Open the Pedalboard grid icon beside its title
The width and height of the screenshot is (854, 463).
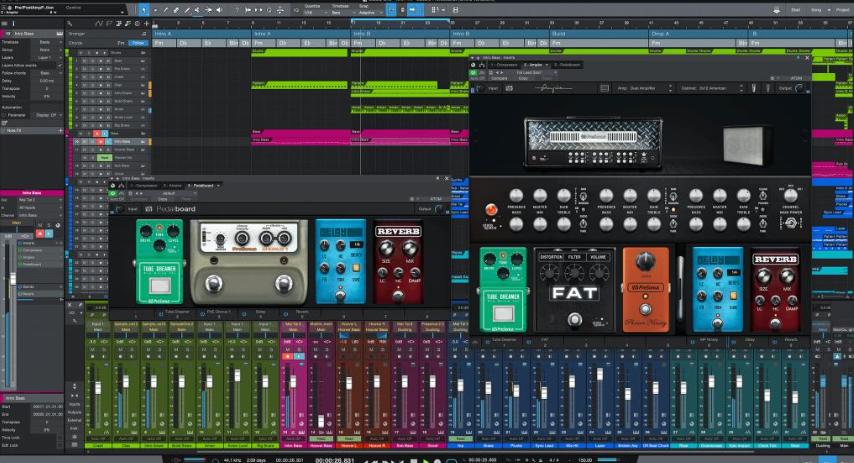tap(149, 209)
